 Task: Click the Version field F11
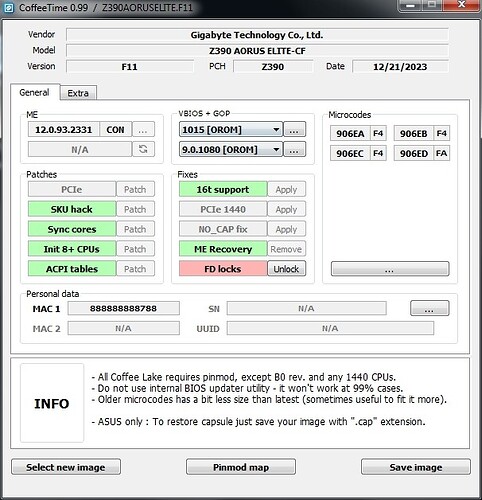(130, 66)
